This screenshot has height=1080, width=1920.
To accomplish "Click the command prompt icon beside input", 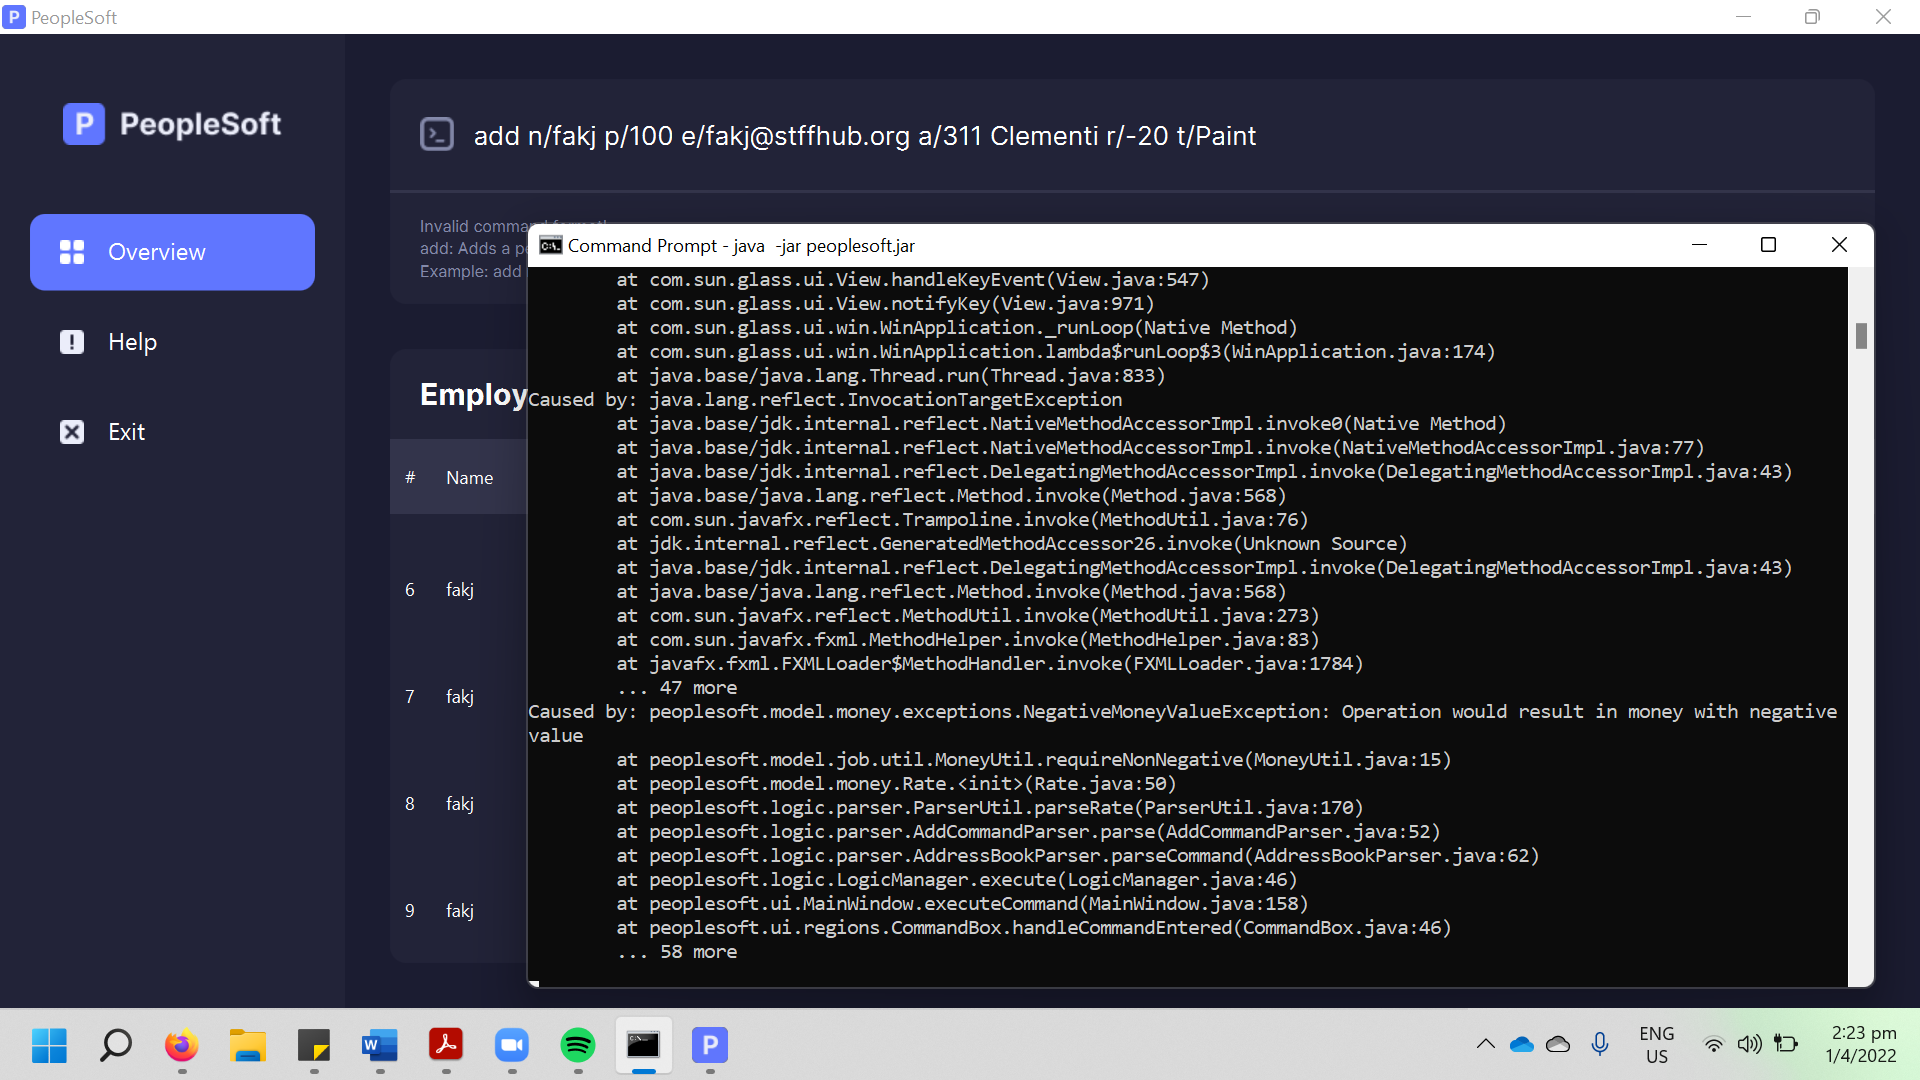I will pyautogui.click(x=437, y=135).
